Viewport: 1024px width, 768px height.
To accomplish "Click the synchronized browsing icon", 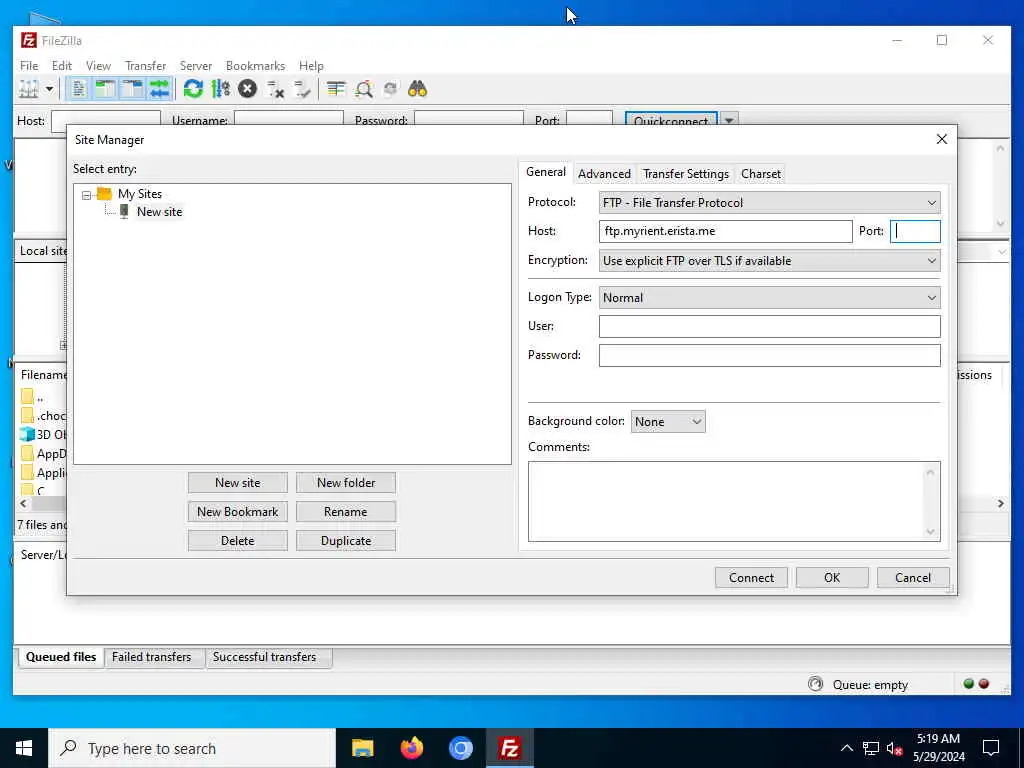I will coord(391,89).
